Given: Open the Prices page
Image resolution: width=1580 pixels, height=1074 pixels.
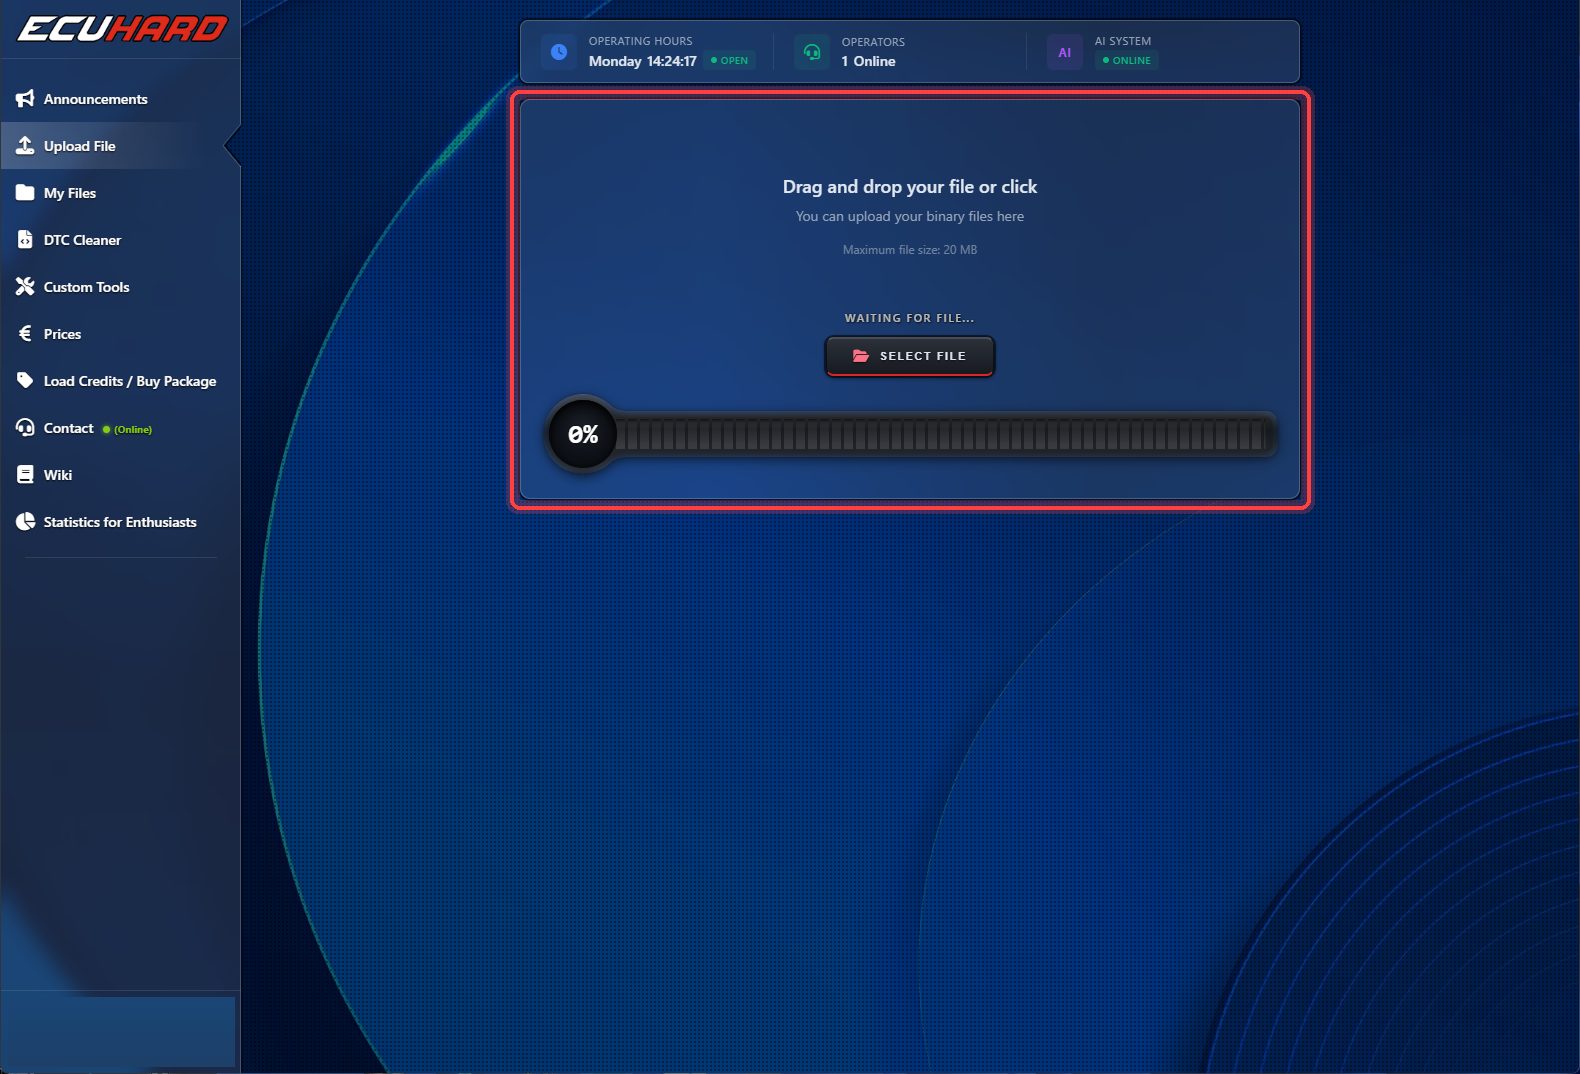Looking at the screenshot, I should [120, 334].
